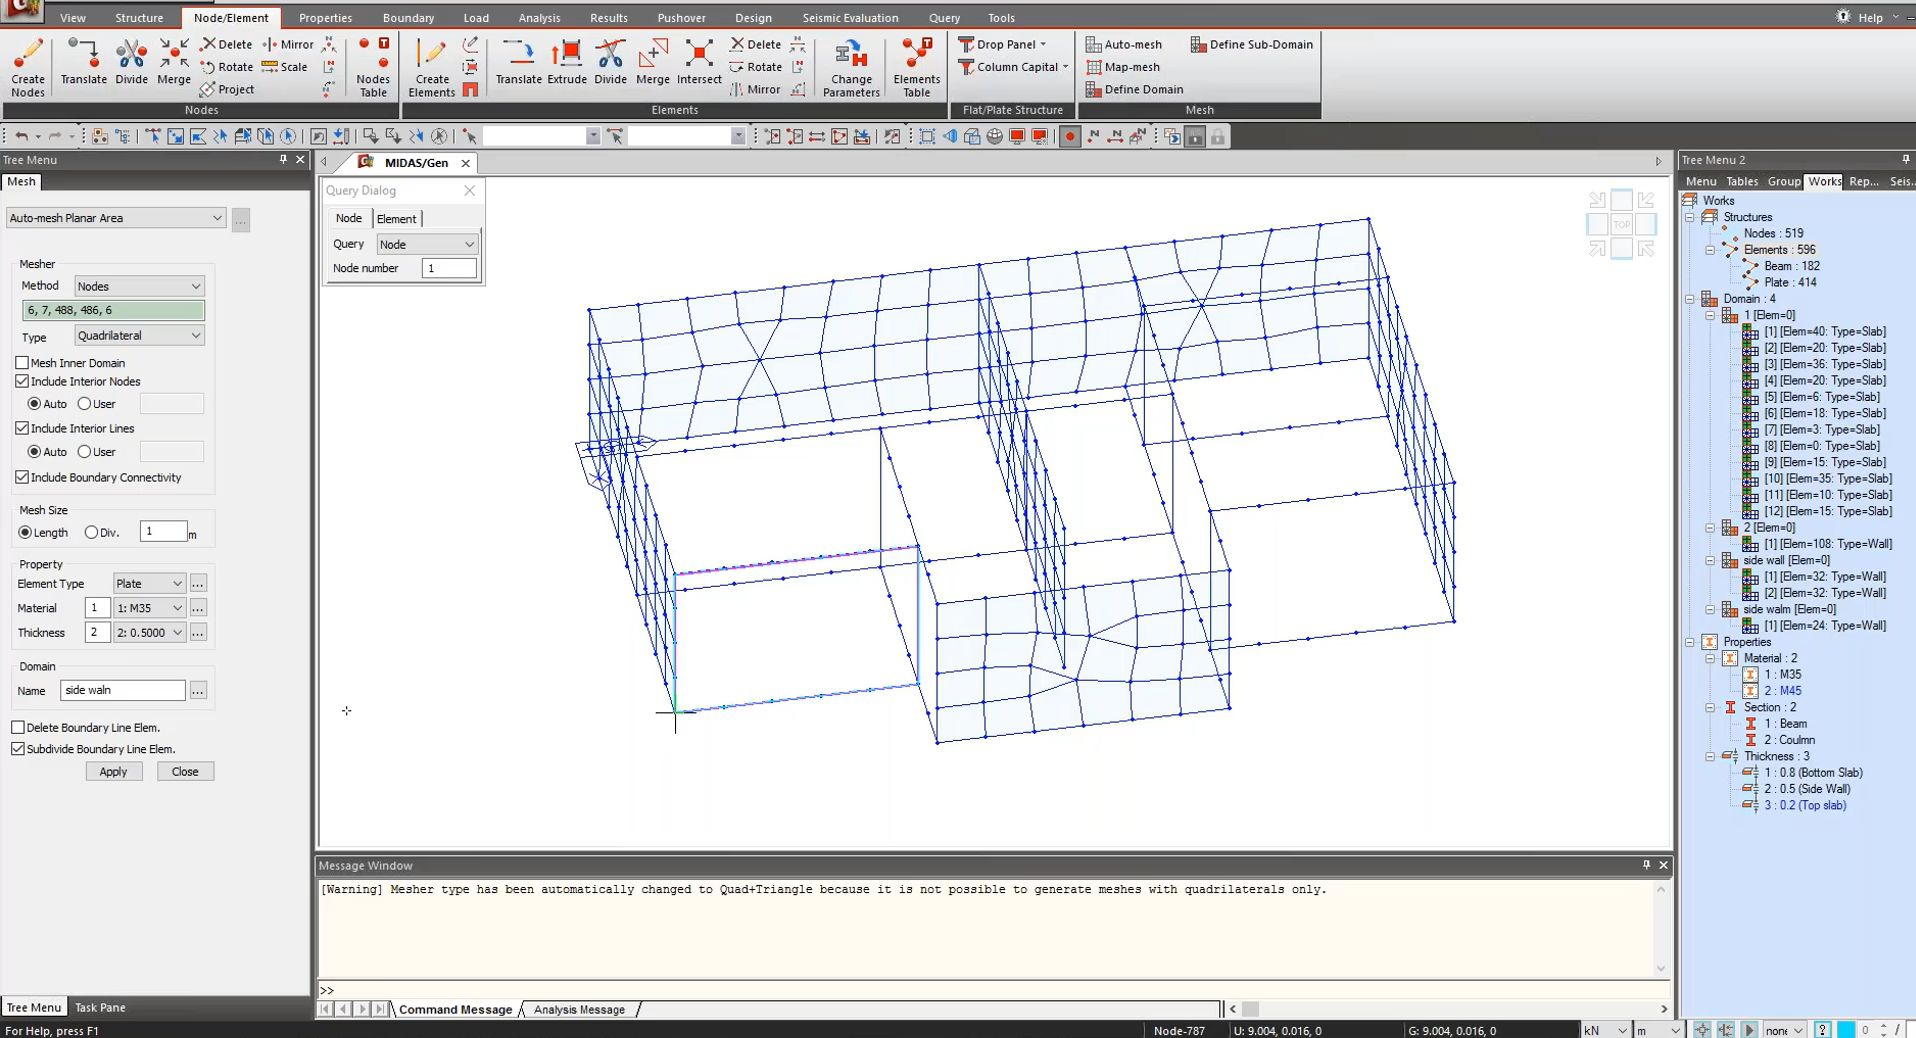Viewport: 1916px width, 1038px height.
Task: Open the Nodes Table
Action: [373, 67]
